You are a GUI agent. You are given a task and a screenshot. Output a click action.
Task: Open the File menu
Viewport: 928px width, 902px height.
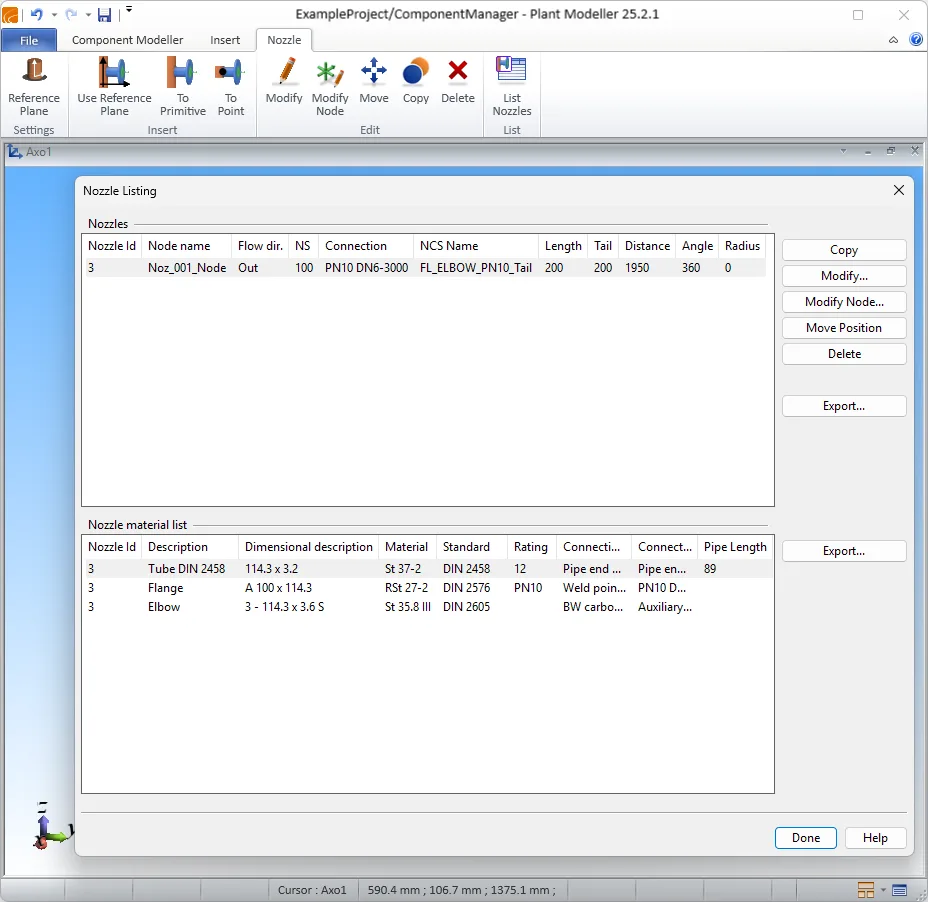pos(29,40)
